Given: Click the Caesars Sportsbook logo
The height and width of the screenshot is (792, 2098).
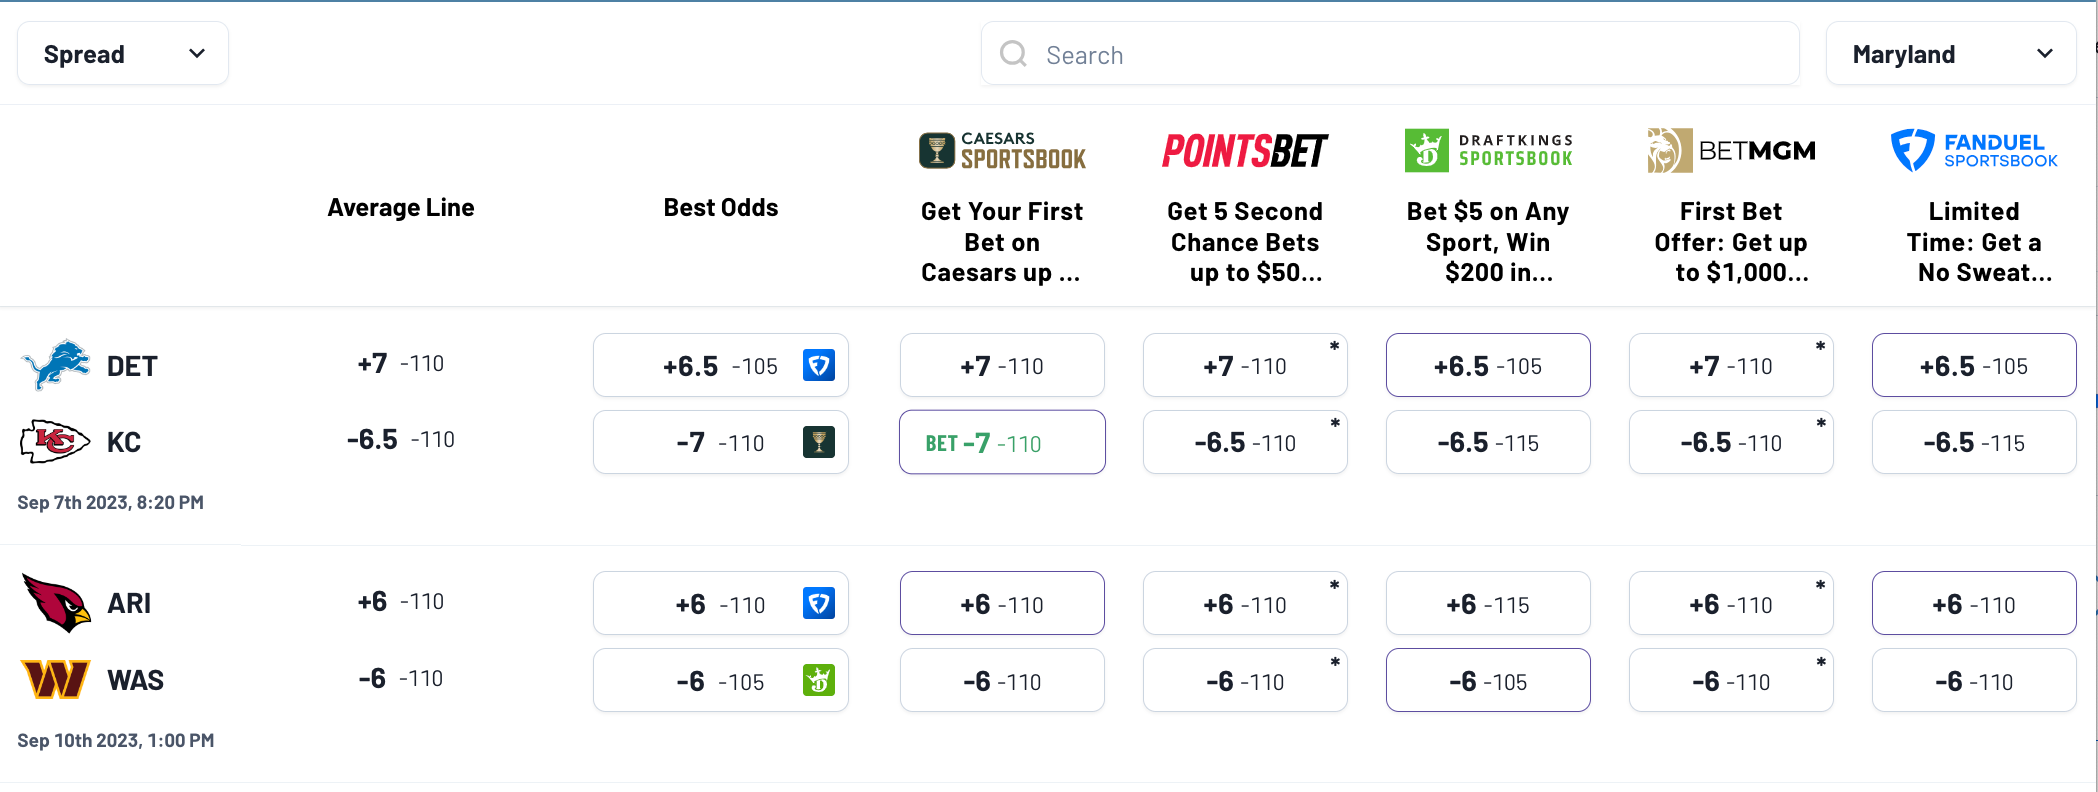Looking at the screenshot, I should [1002, 151].
